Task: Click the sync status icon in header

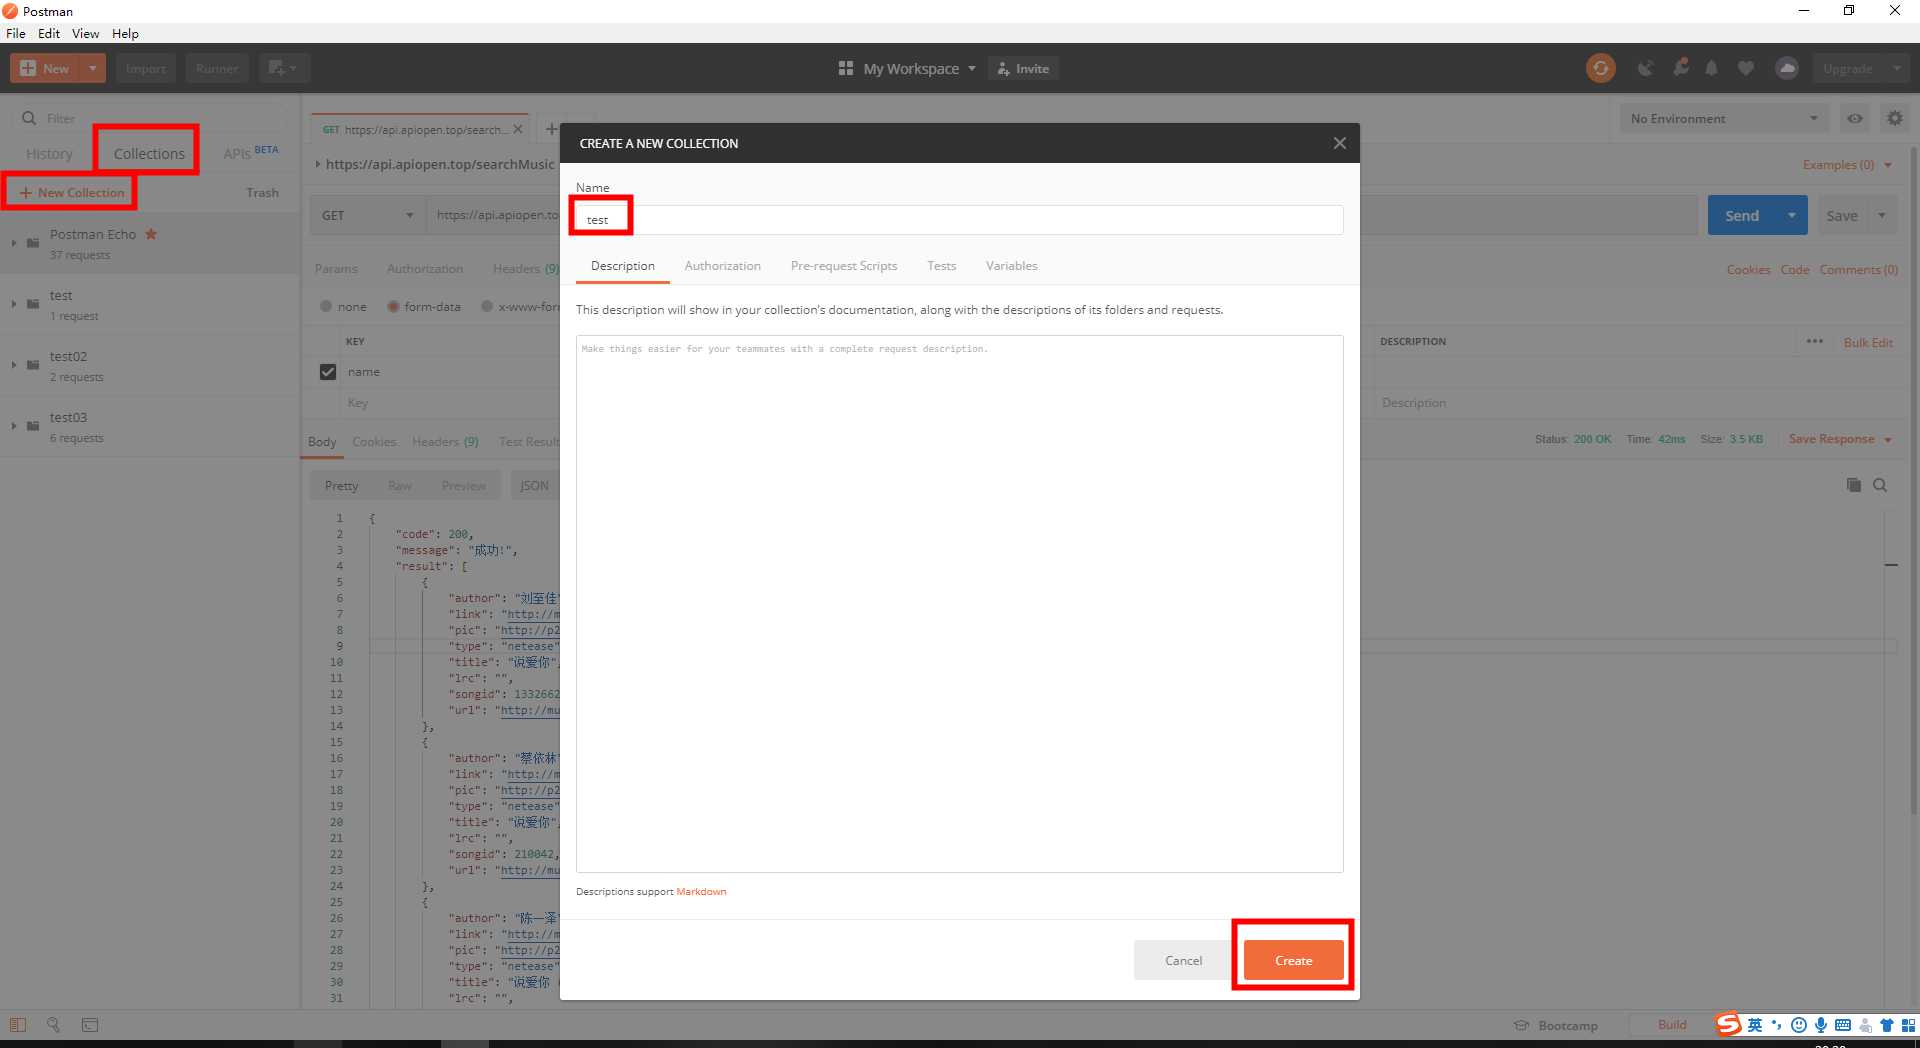Action: (1600, 68)
